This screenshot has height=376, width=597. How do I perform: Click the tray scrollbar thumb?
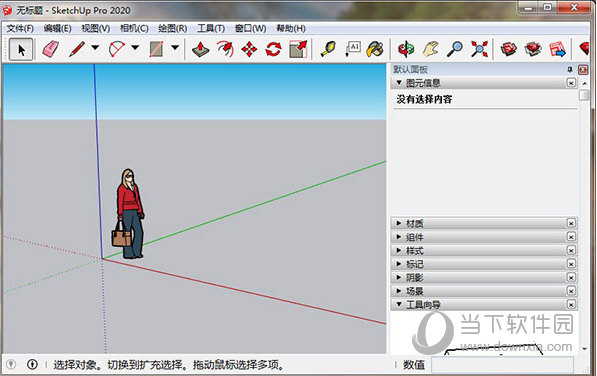point(584,95)
